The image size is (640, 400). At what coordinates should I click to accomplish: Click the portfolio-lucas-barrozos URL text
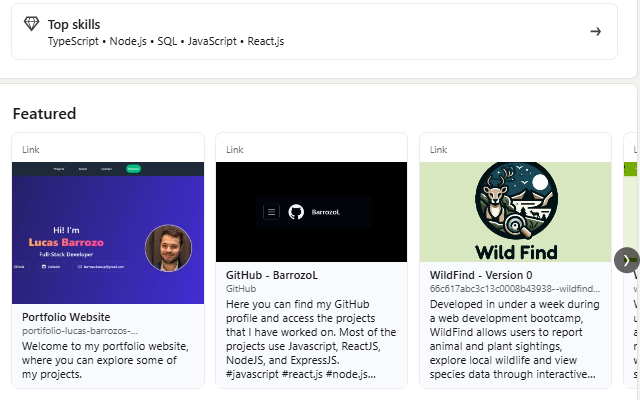(x=80, y=330)
